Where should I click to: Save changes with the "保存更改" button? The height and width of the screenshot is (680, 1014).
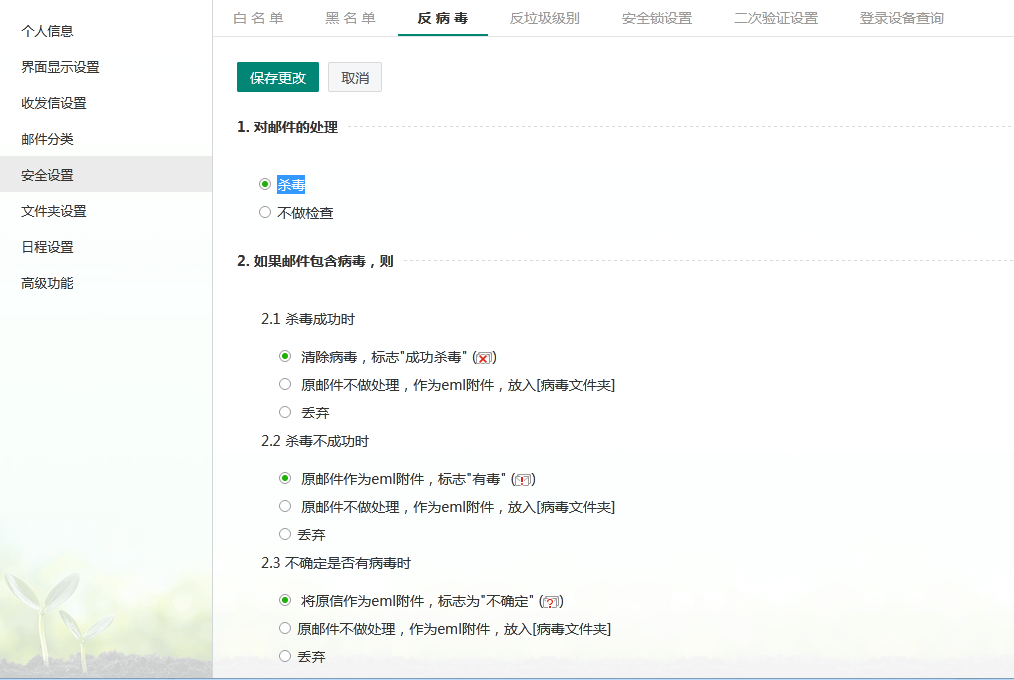(x=277, y=78)
